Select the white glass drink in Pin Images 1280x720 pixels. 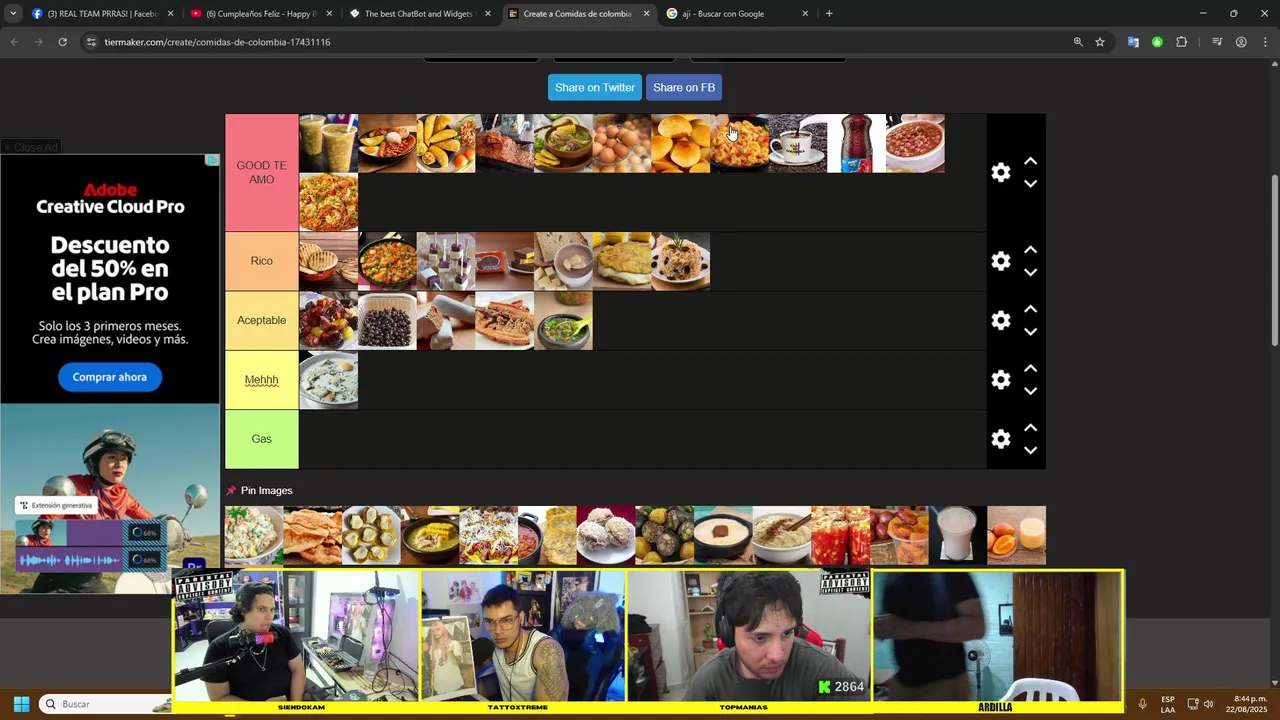pyautogui.click(x=957, y=535)
